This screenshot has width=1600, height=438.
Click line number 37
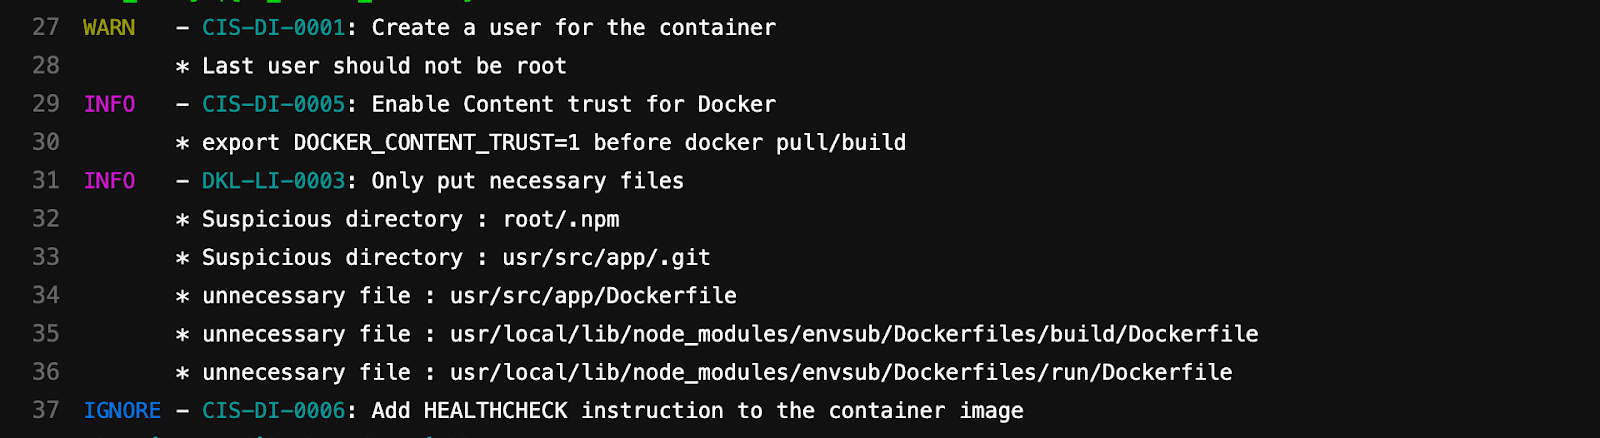point(46,411)
